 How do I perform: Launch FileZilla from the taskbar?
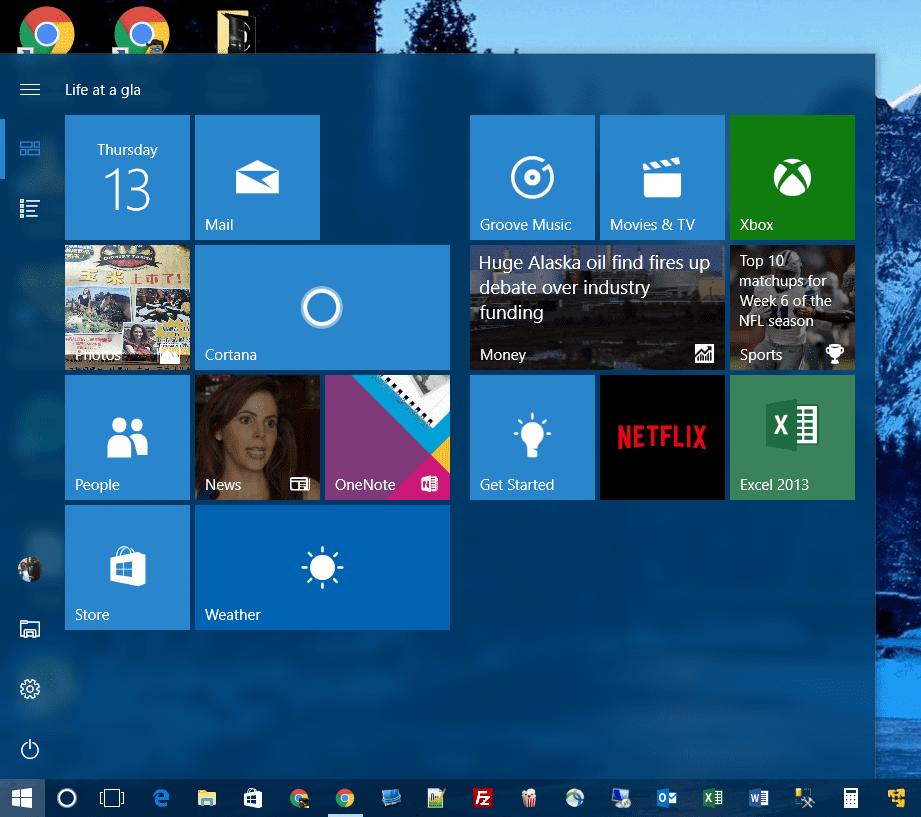pyautogui.click(x=483, y=798)
